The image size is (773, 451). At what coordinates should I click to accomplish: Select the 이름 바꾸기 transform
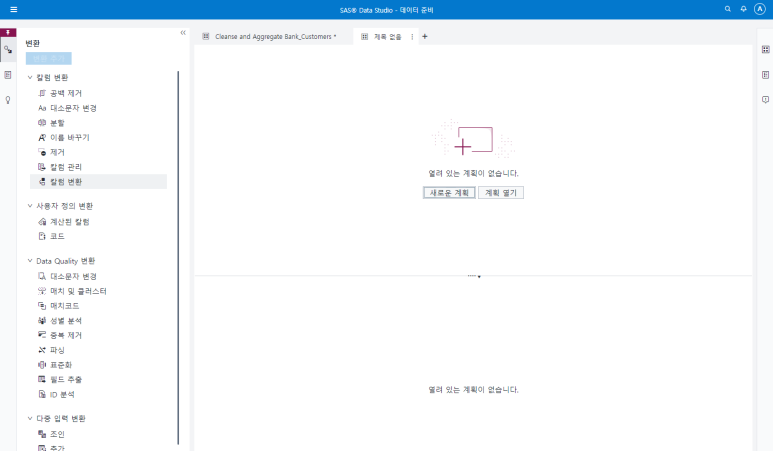pyautogui.click(x=99, y=138)
